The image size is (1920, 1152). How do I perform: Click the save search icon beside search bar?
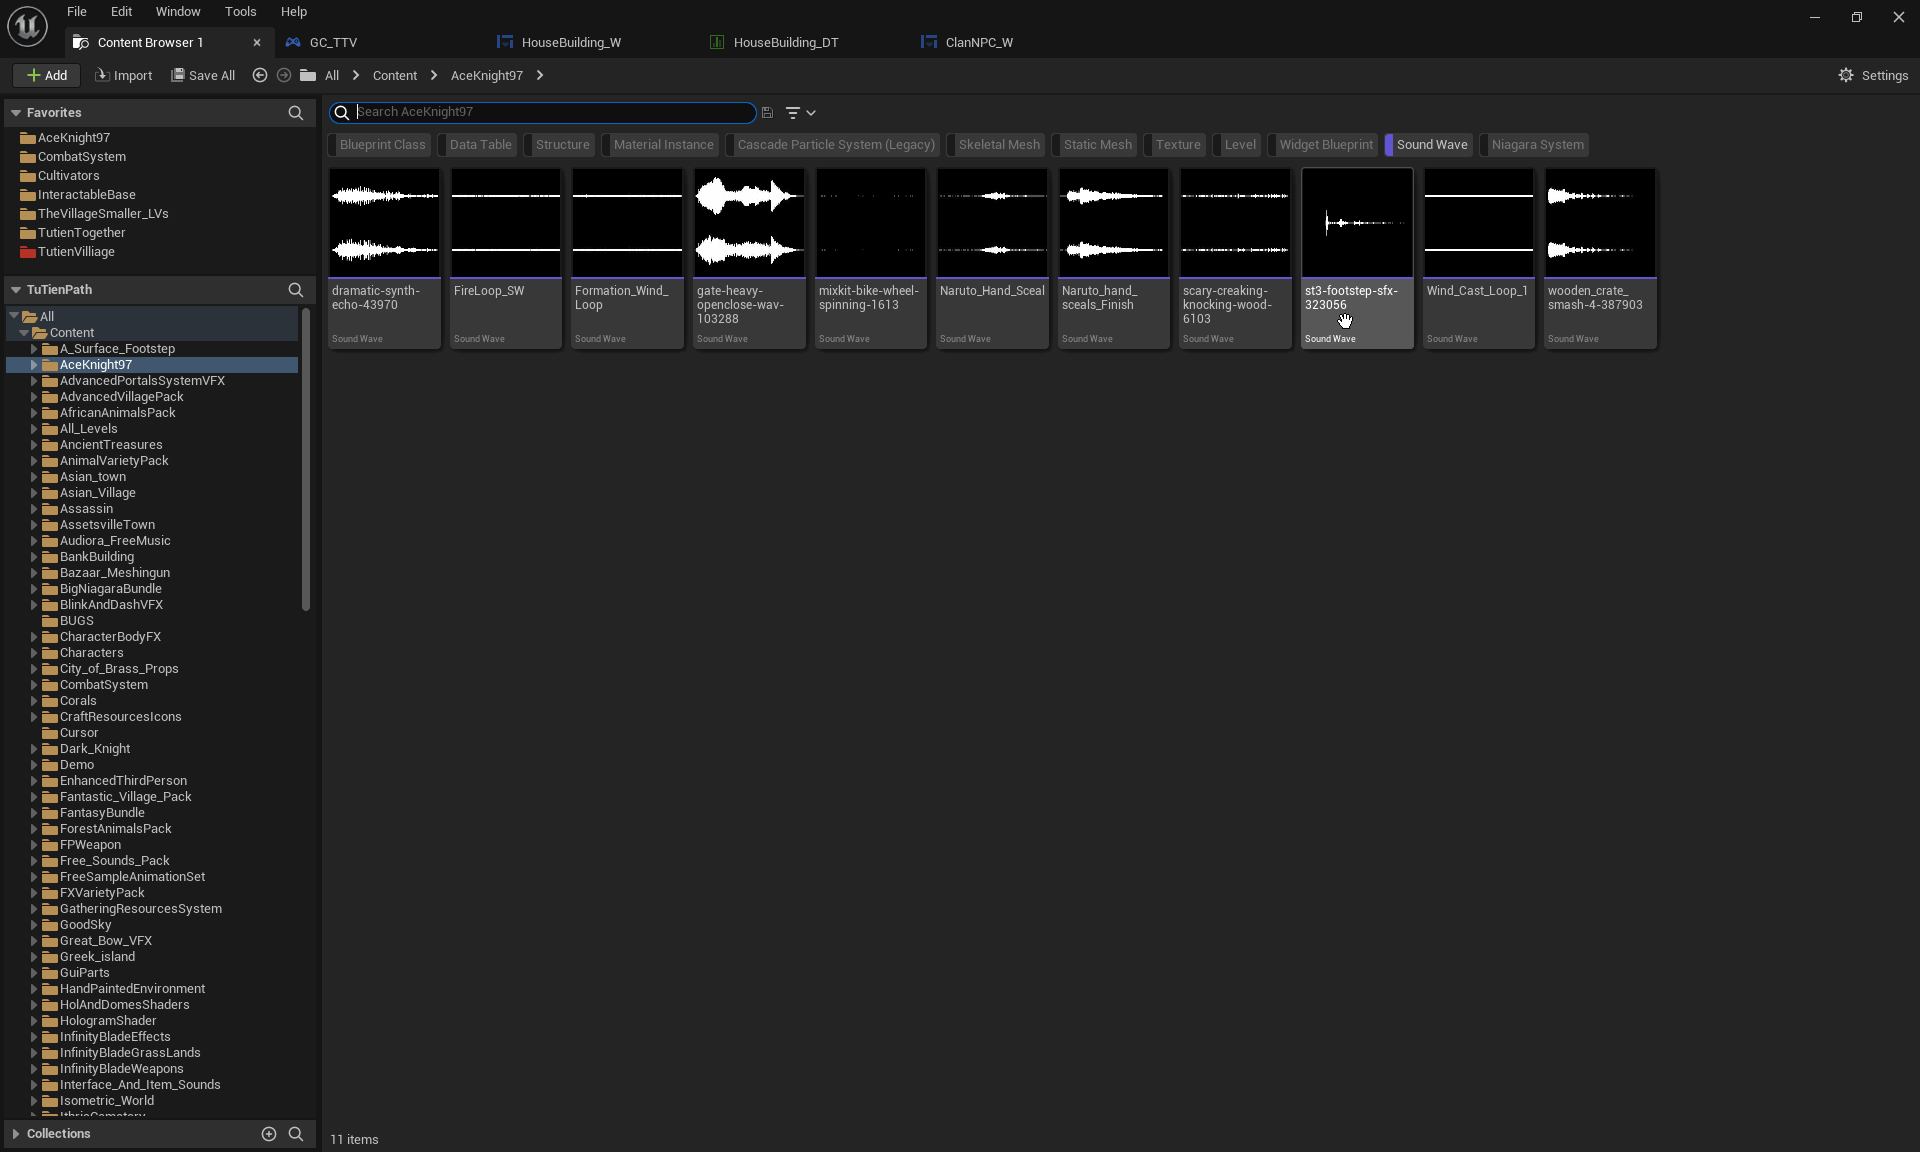pos(767,113)
